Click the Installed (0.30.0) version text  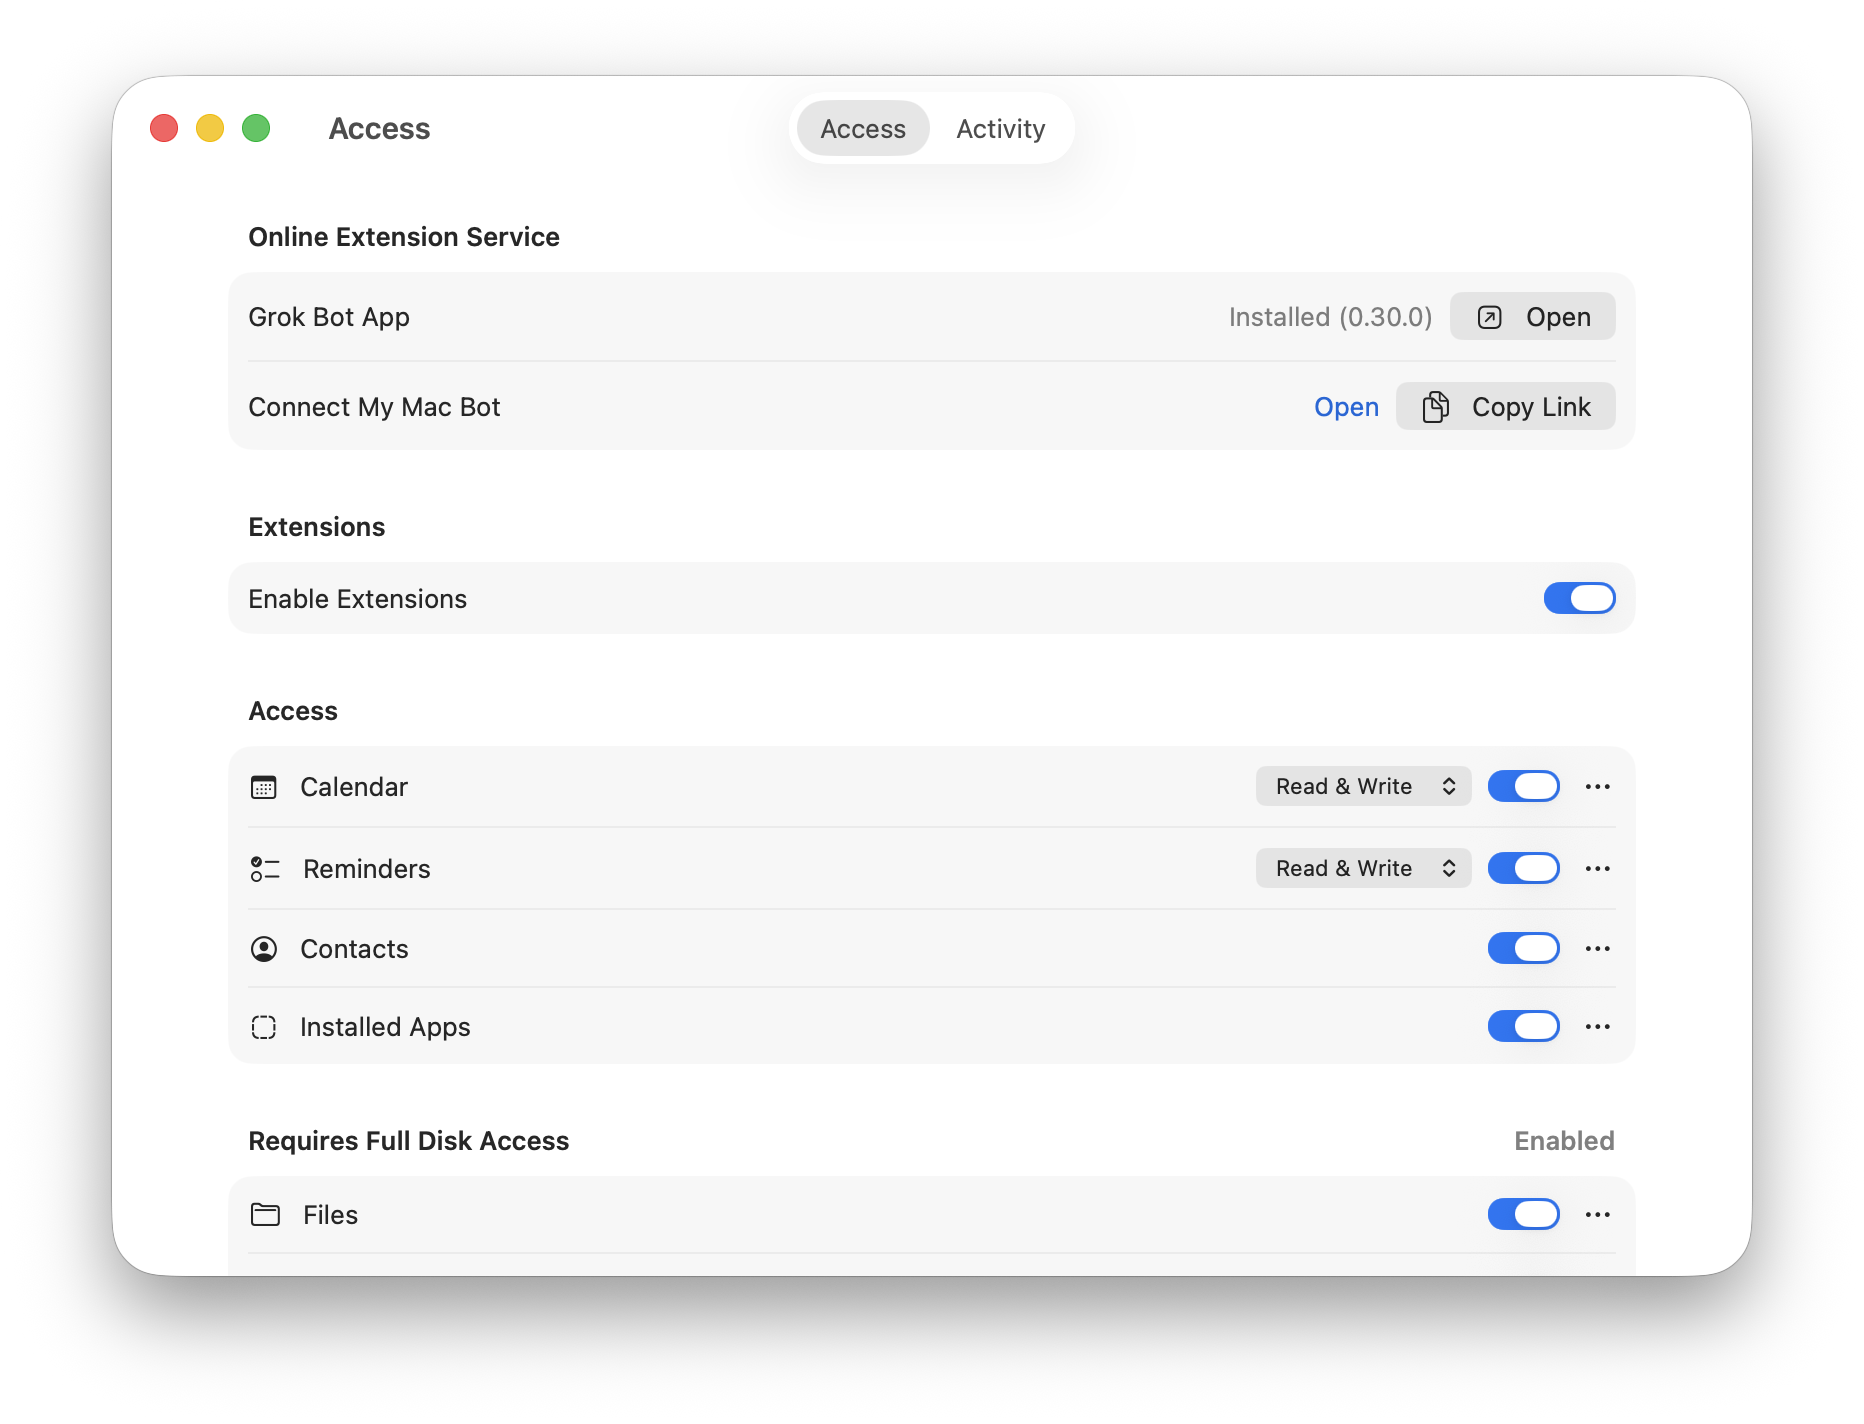click(x=1330, y=317)
